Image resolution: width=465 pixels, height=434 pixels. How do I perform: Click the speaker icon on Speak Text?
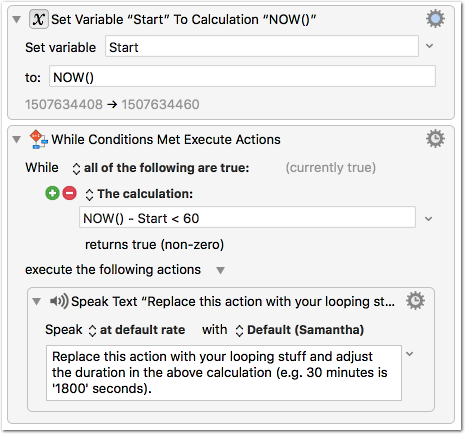(x=59, y=301)
